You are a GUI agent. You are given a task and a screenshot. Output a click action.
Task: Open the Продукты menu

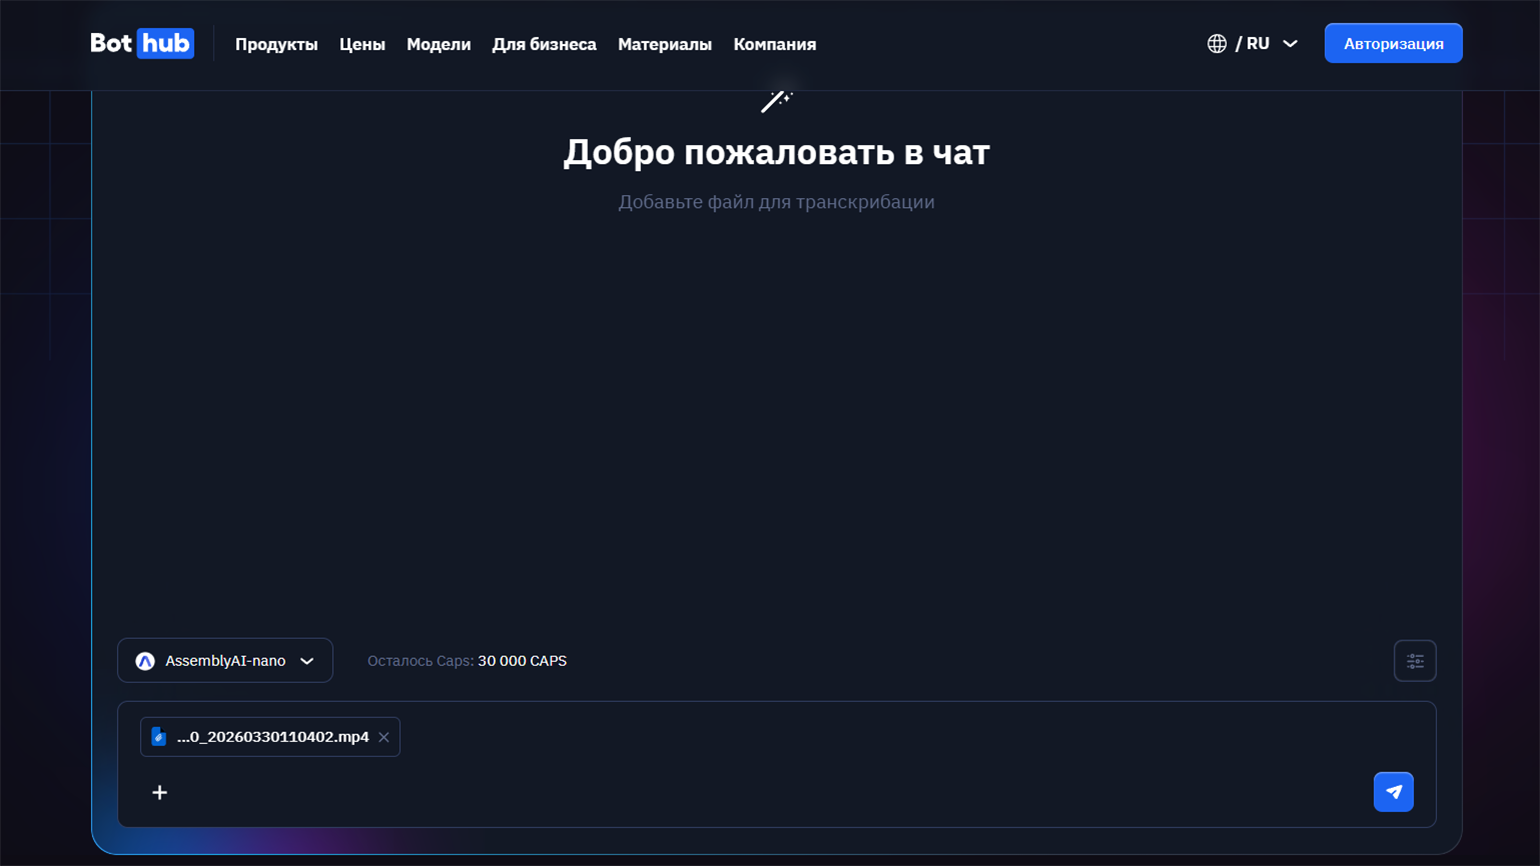coord(276,44)
